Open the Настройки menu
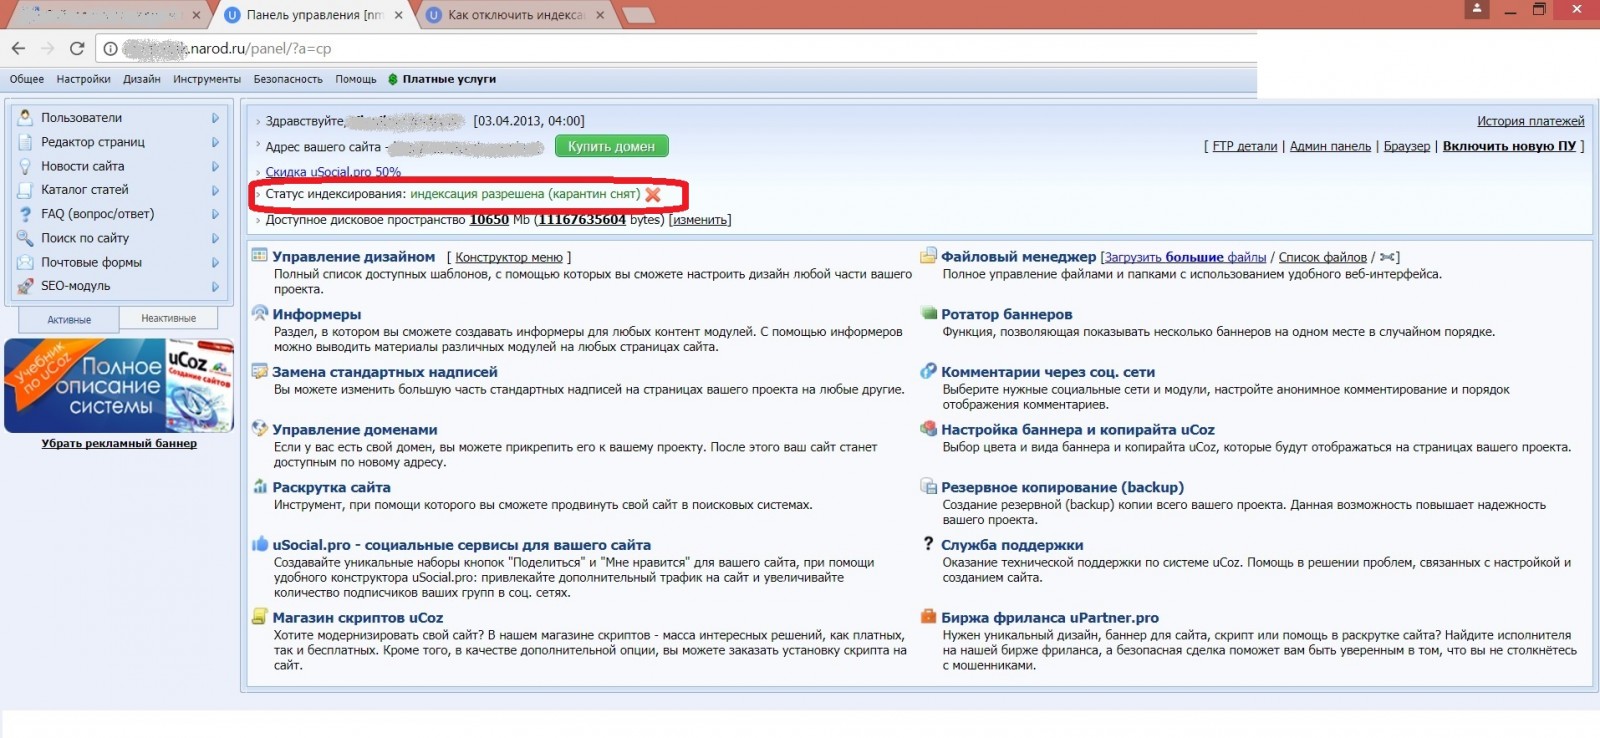Viewport: 1600px width, 738px height. pos(83,79)
